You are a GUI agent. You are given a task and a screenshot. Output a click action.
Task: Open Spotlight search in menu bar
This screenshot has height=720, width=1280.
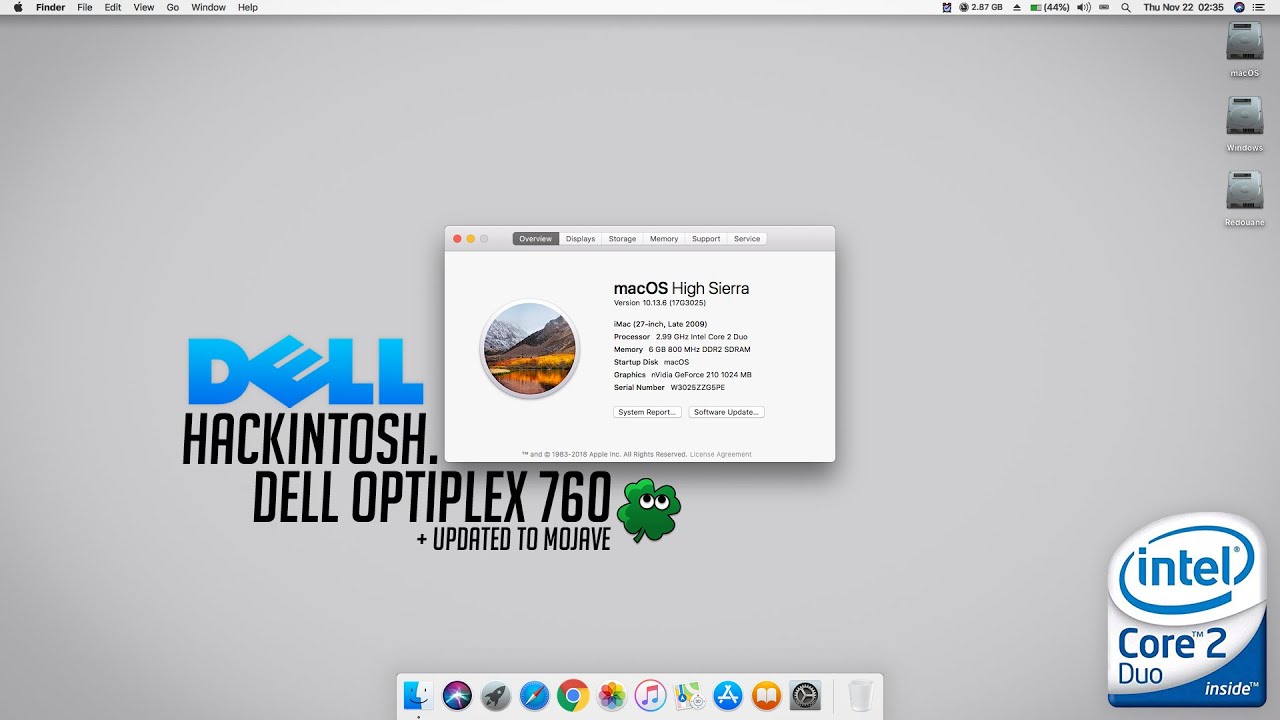tap(1126, 7)
